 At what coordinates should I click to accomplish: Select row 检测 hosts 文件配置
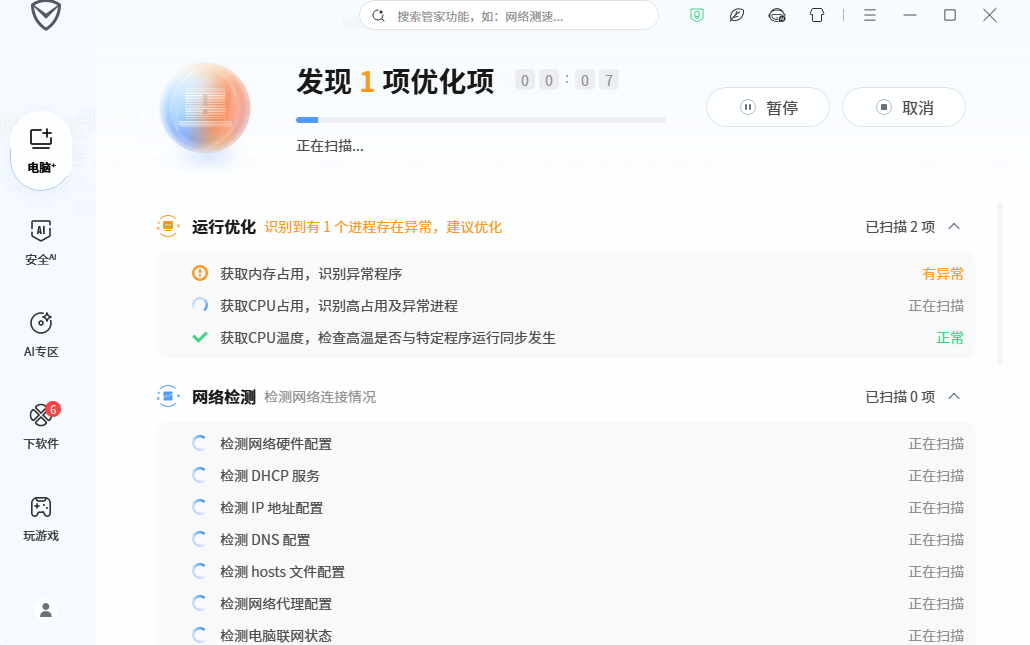[566, 572]
